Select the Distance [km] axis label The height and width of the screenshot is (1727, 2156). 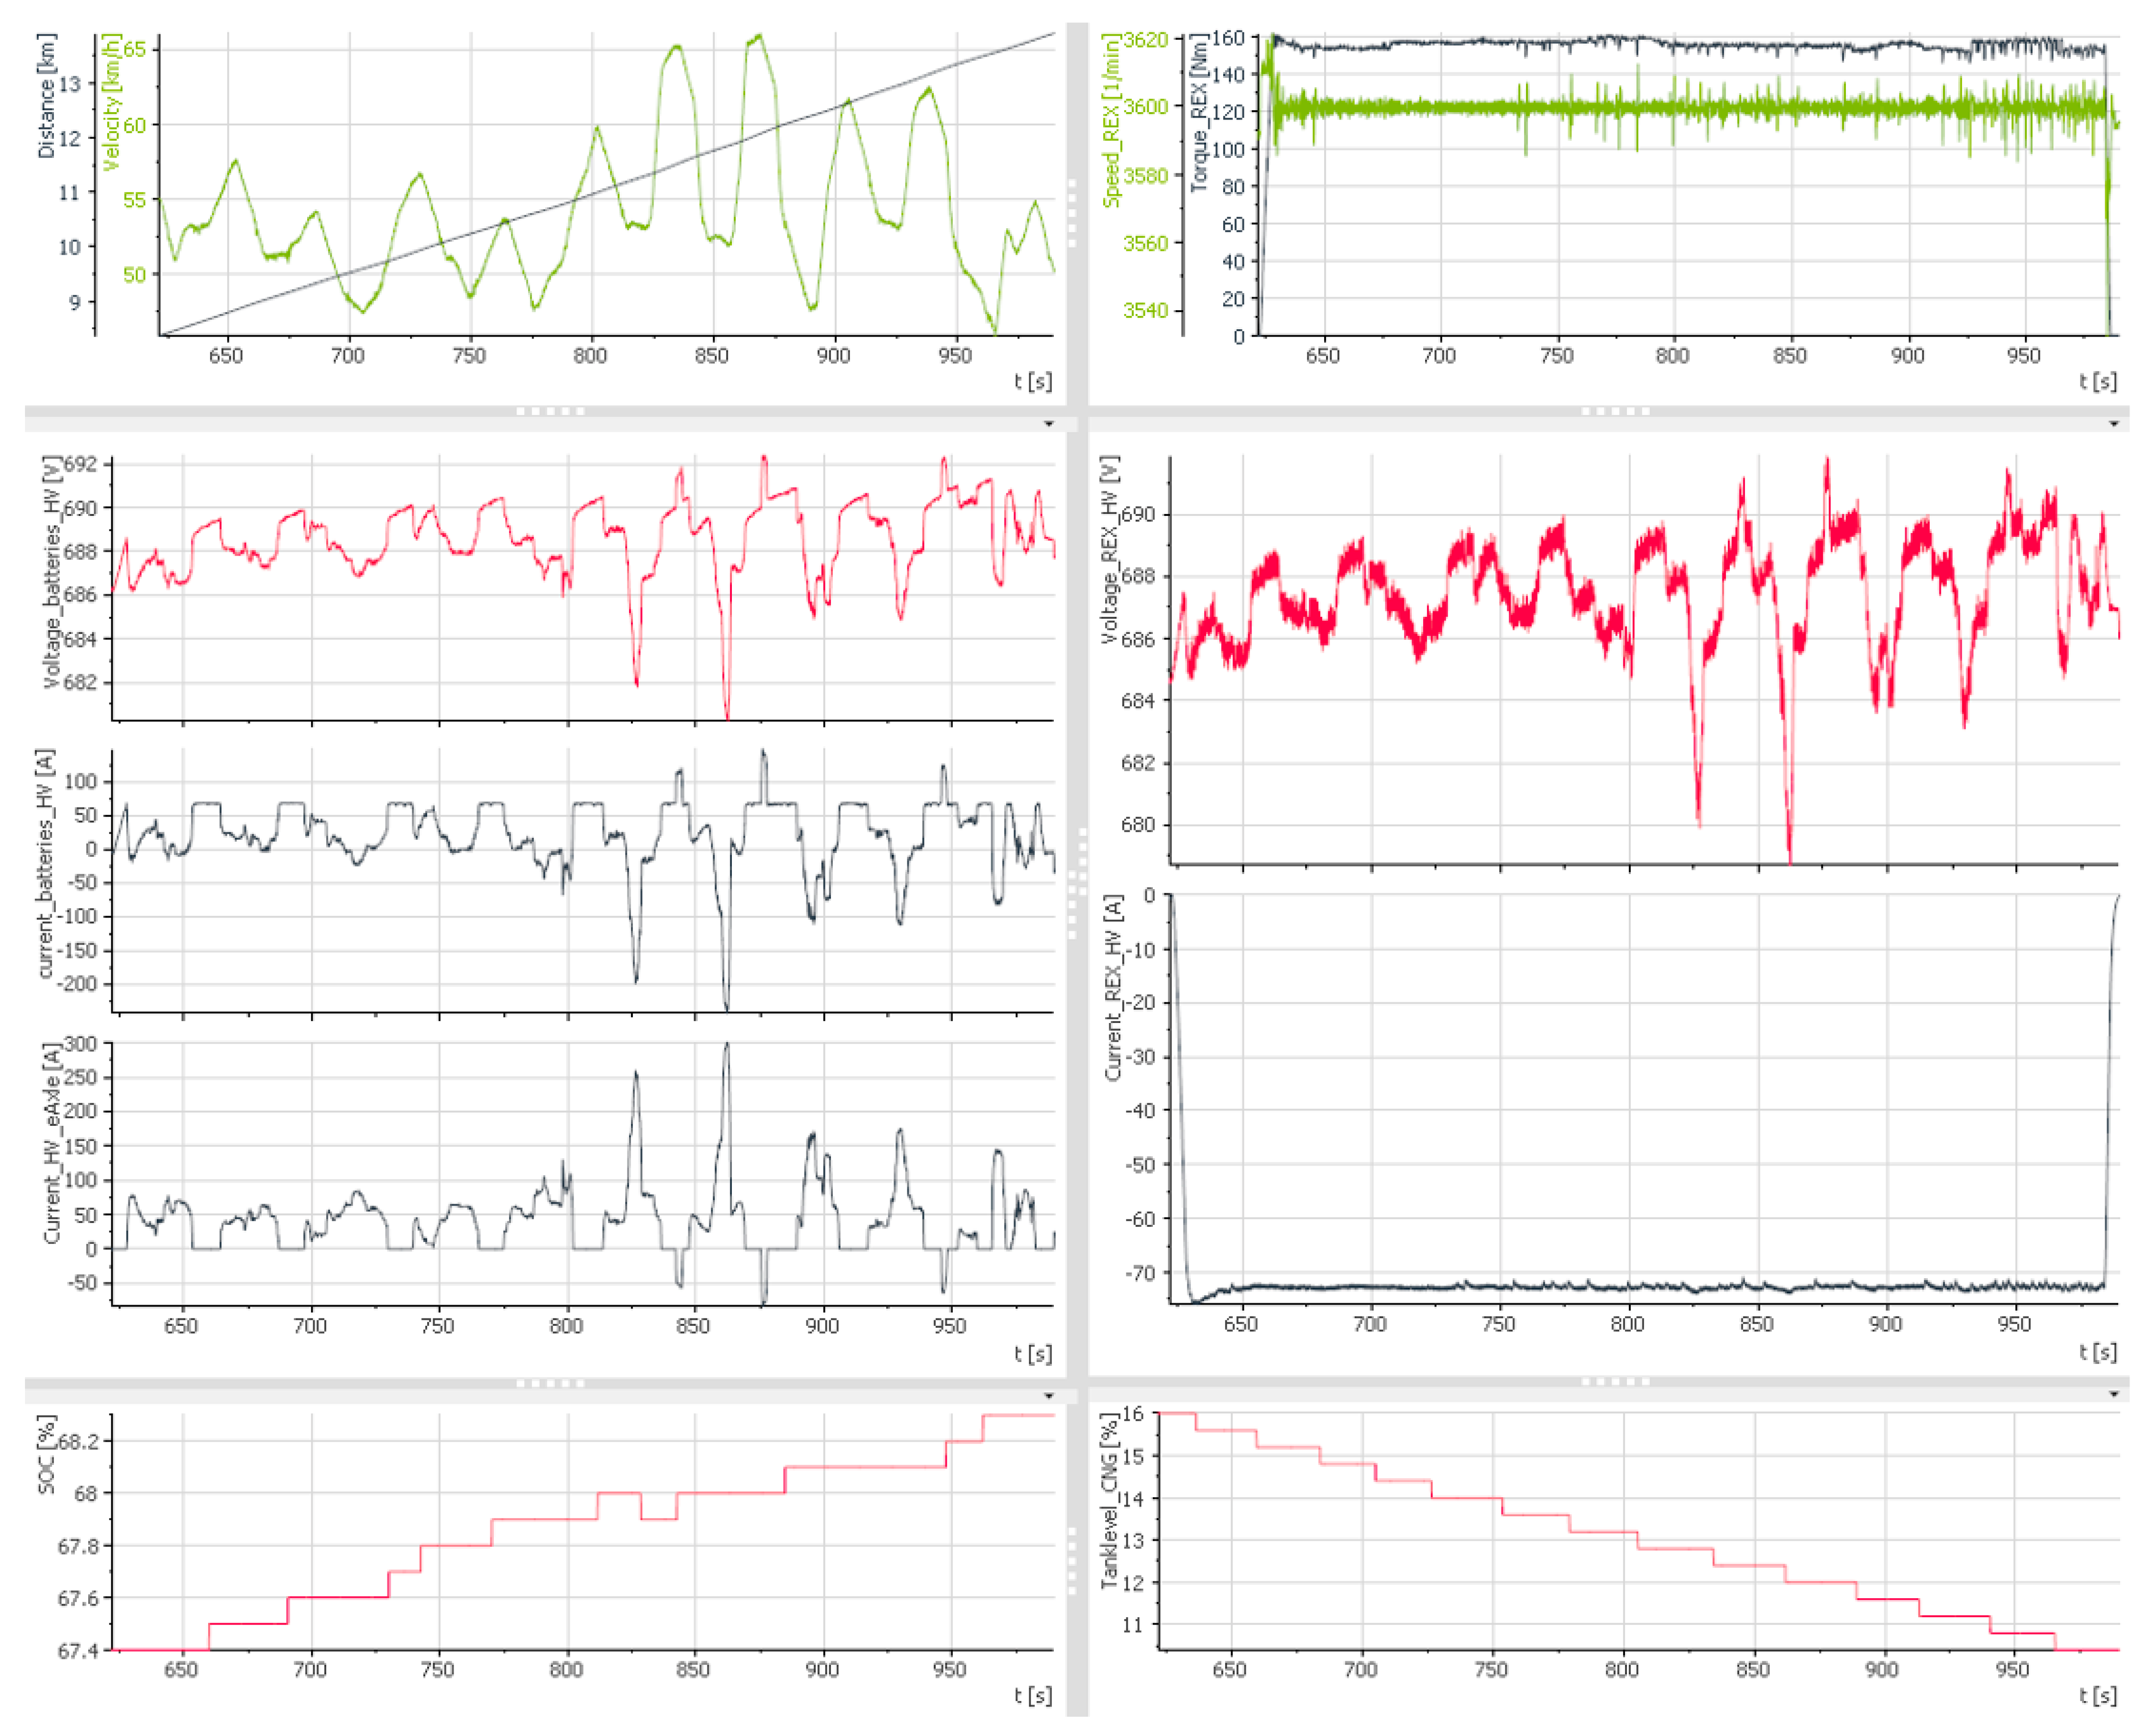pos(46,96)
